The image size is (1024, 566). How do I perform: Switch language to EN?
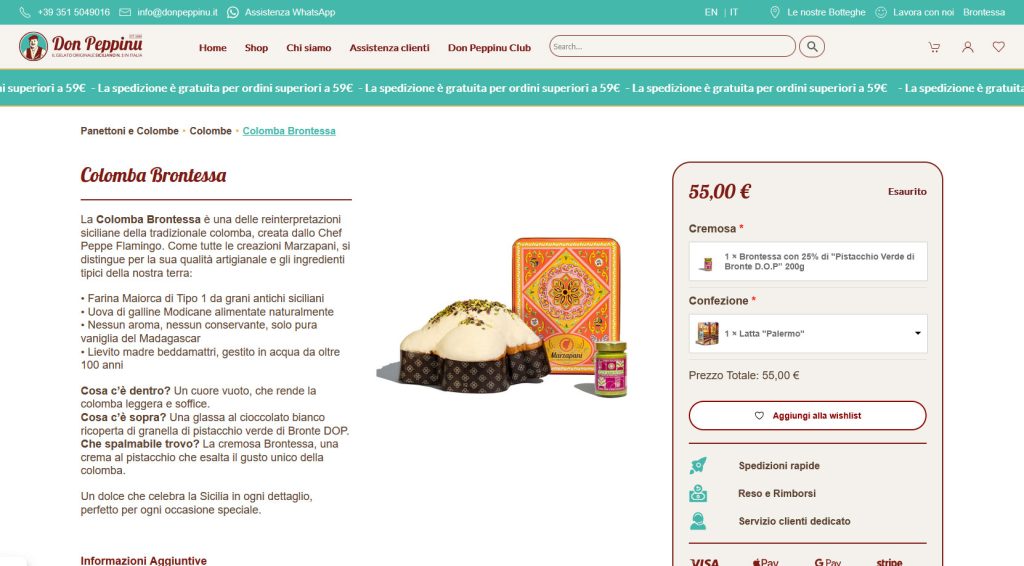point(711,12)
